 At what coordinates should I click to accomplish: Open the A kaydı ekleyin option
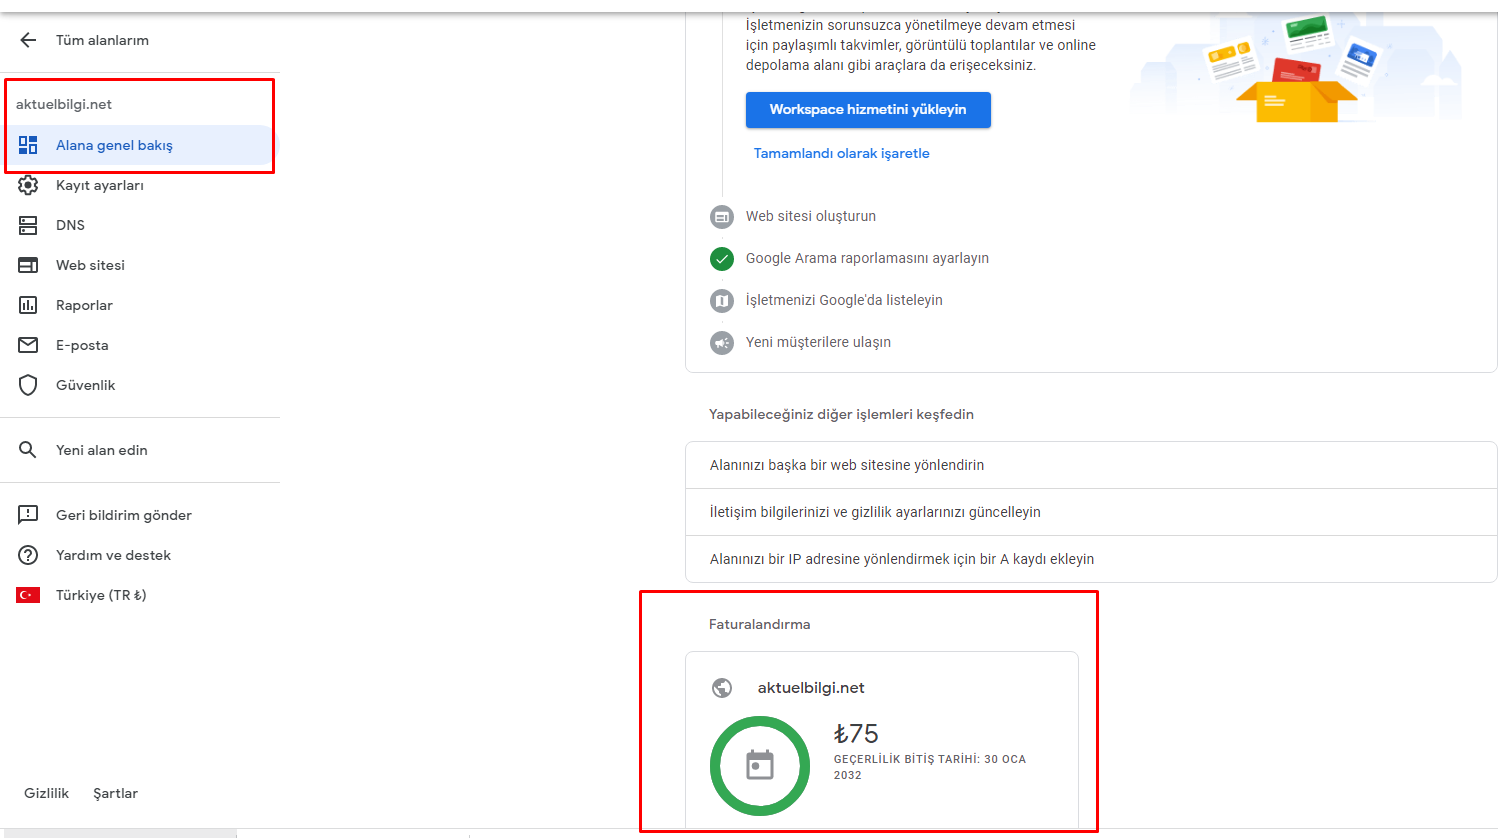[x=1091, y=559]
